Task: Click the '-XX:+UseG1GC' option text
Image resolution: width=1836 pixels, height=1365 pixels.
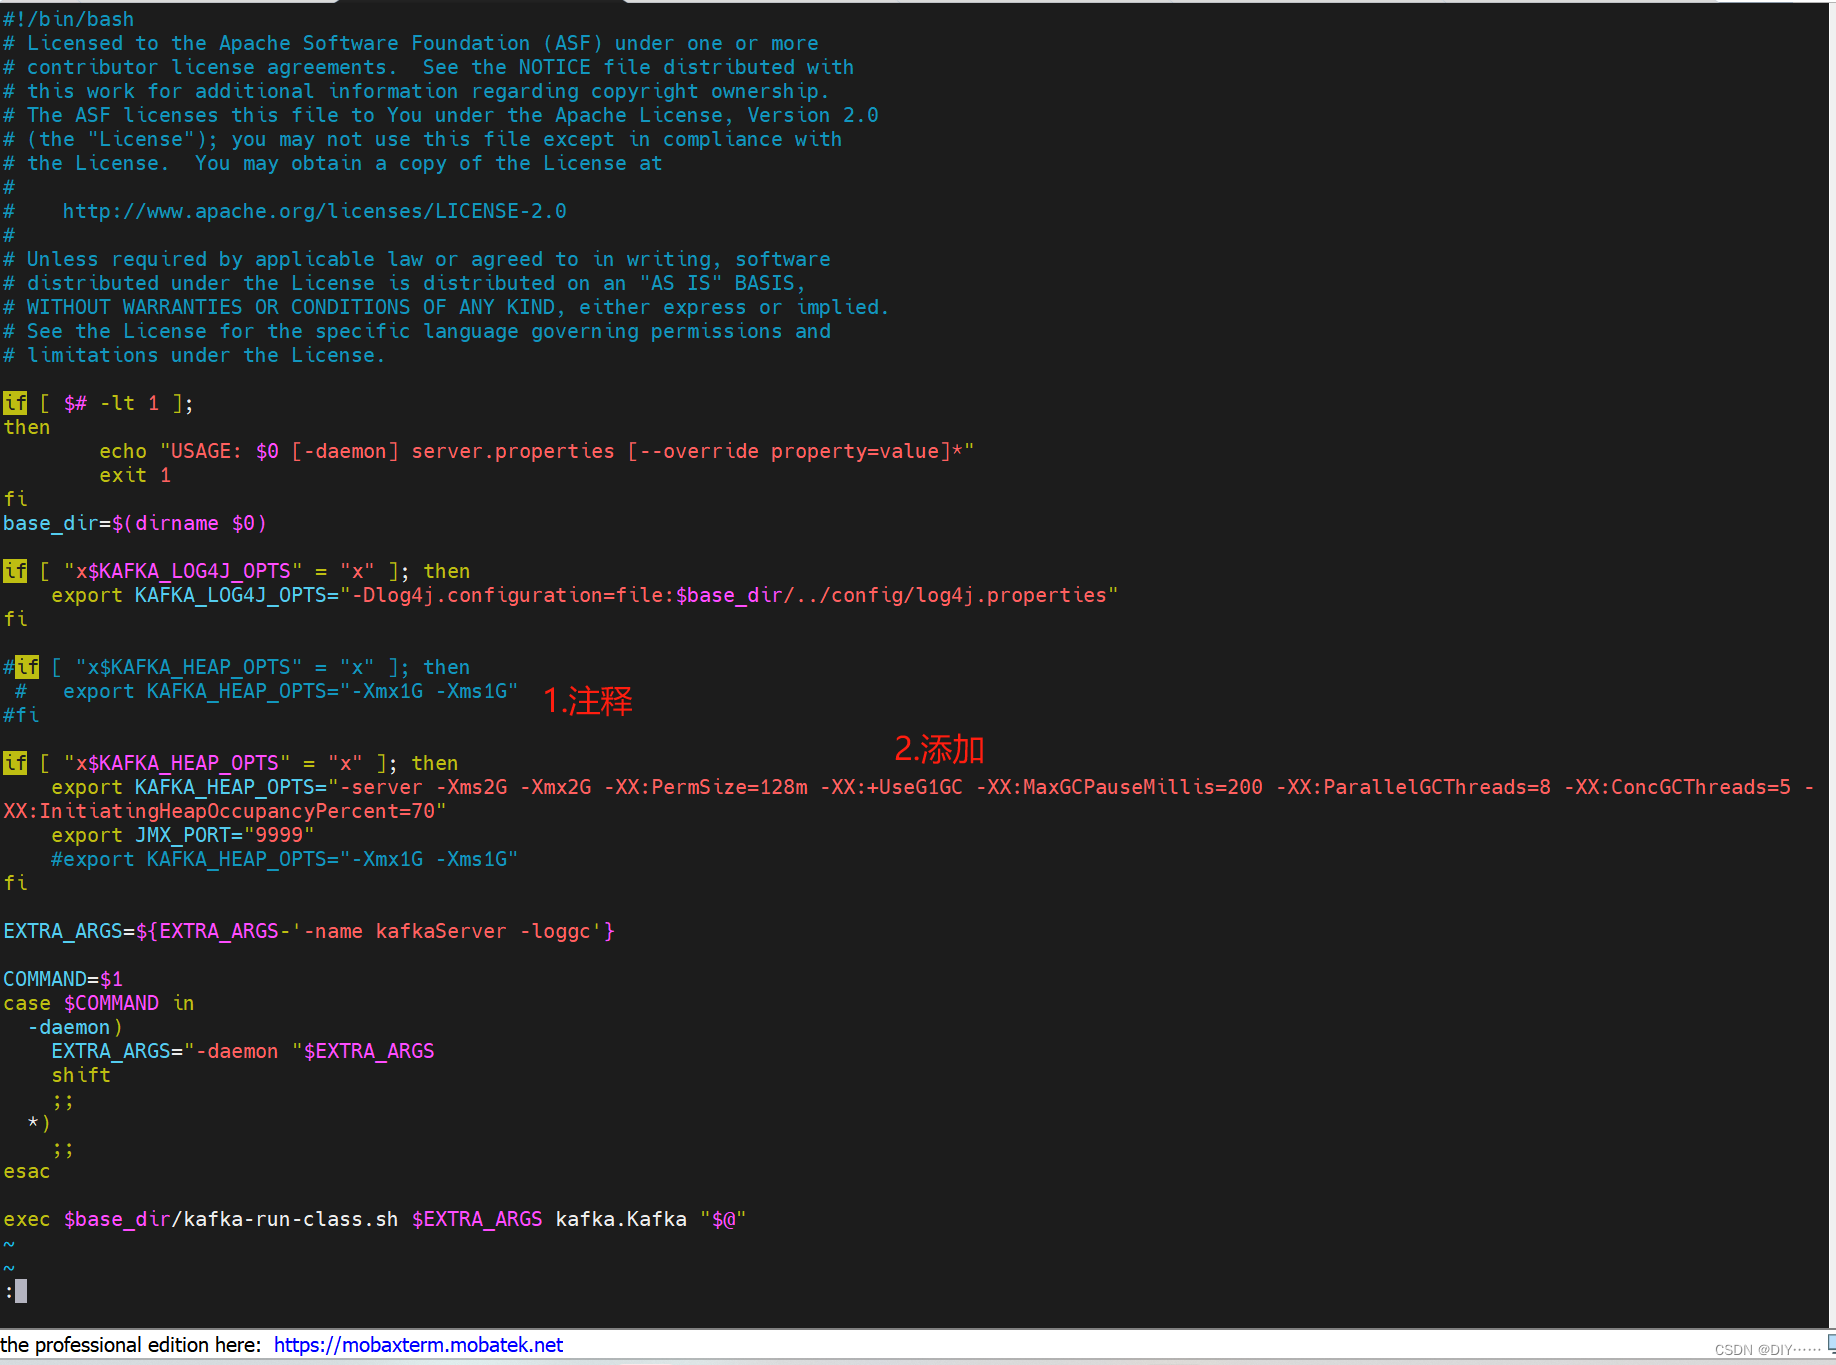Action: pyautogui.click(x=891, y=787)
